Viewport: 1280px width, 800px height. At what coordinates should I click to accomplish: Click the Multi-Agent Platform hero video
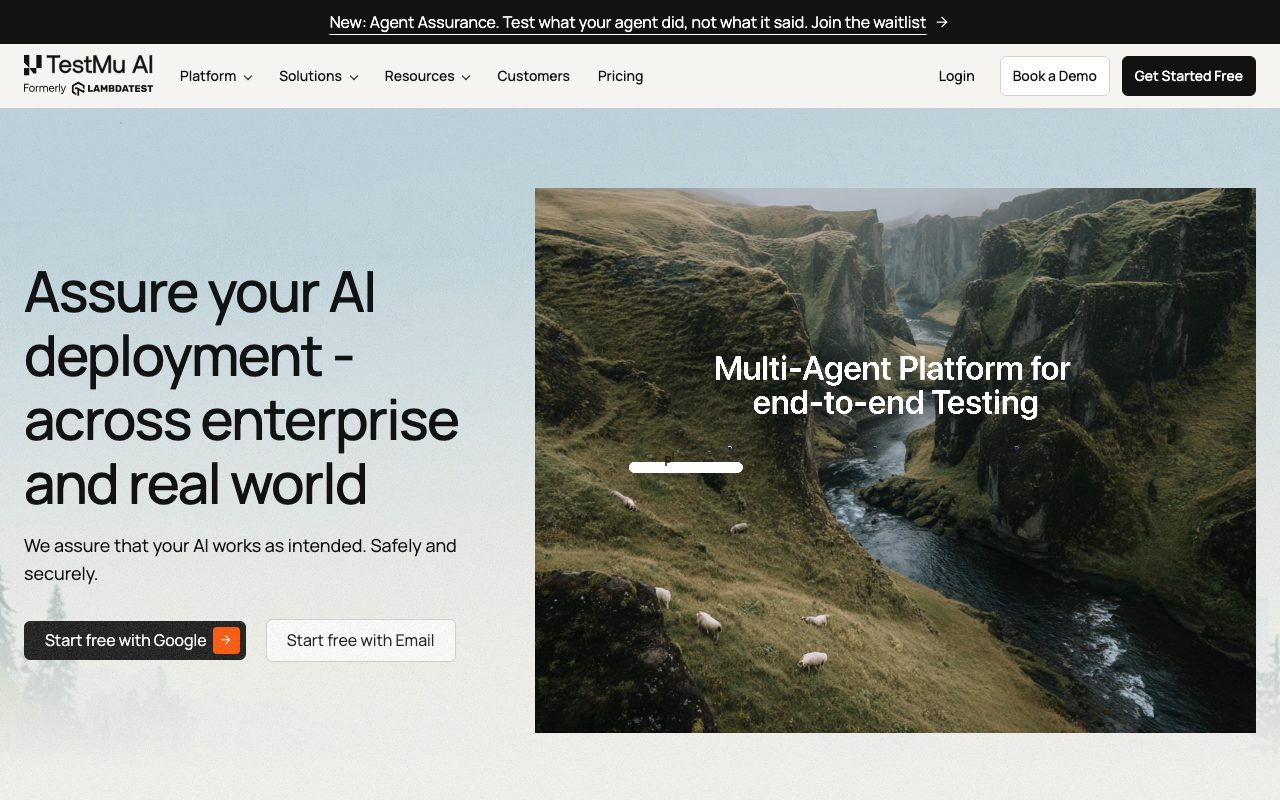[x=895, y=460]
